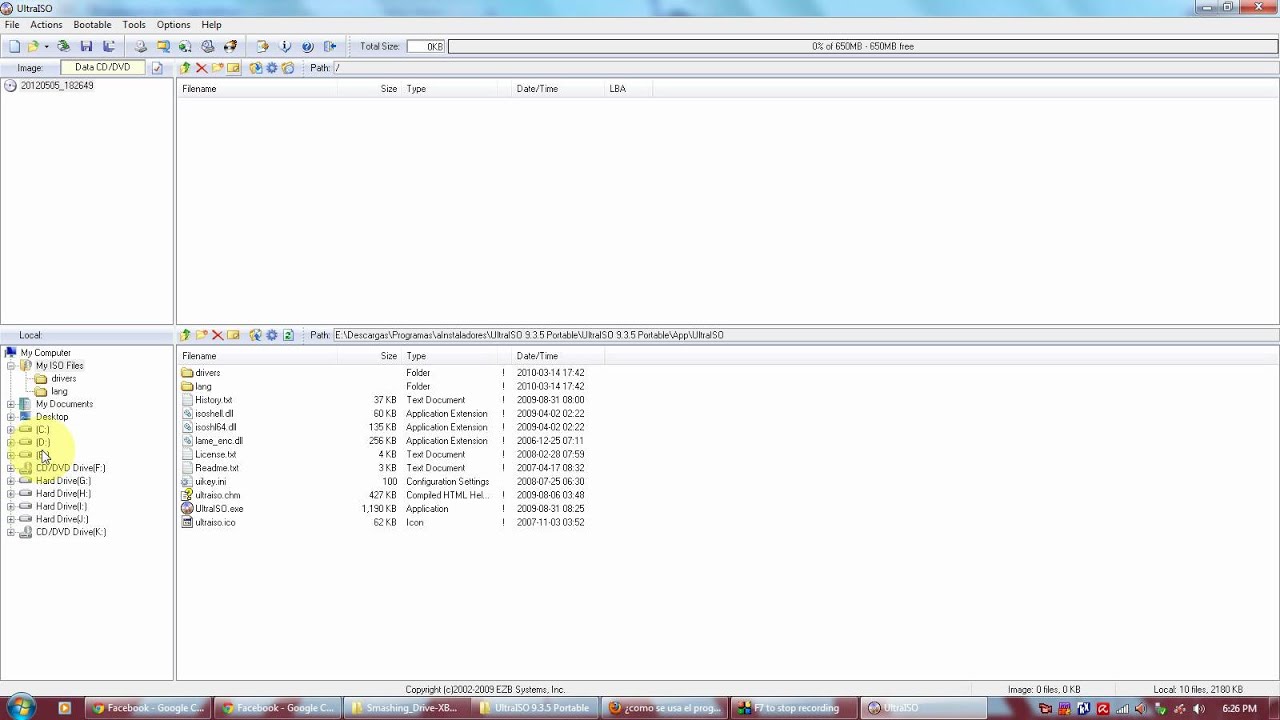The height and width of the screenshot is (720, 1280).
Task: Sort local files by Date/Time column header
Action: [x=559, y=356]
